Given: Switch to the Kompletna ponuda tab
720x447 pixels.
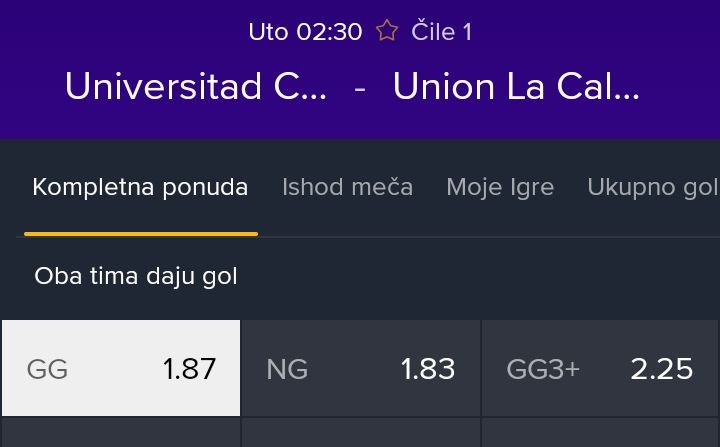Looking at the screenshot, I should (140, 187).
